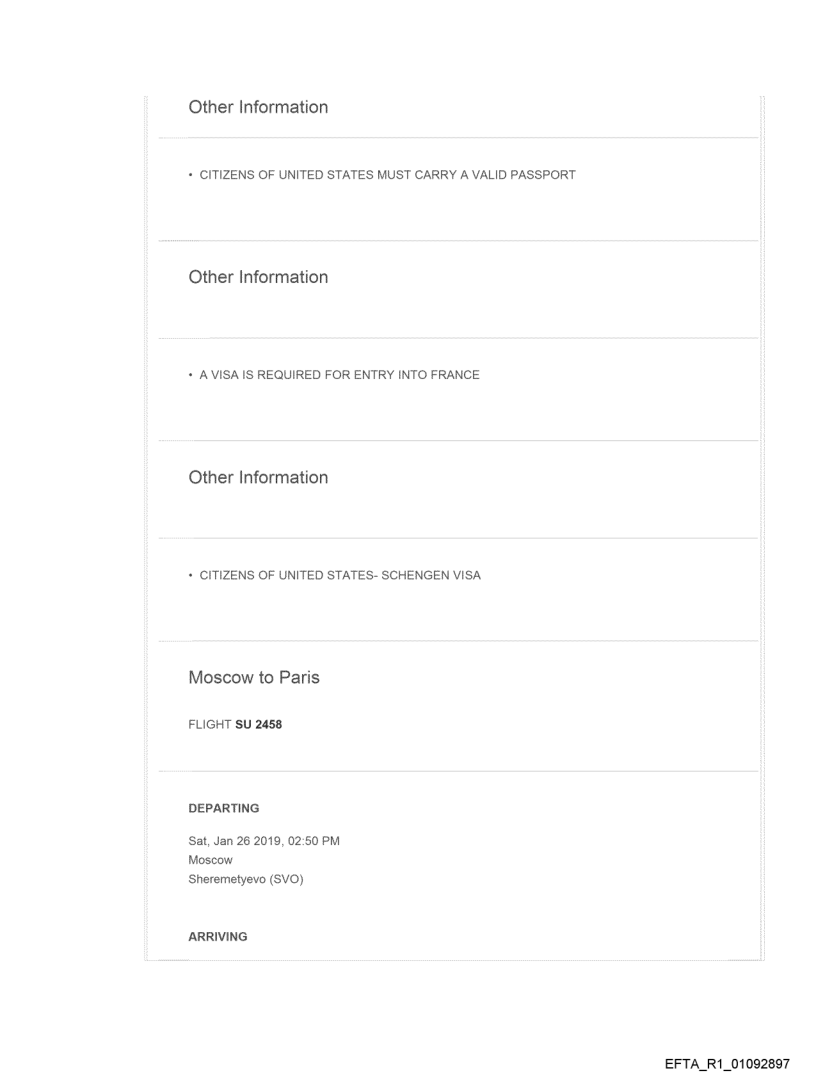Click the bullet before the Schengen notice
Viewport: 816px width, 1073px height.
click(190, 575)
